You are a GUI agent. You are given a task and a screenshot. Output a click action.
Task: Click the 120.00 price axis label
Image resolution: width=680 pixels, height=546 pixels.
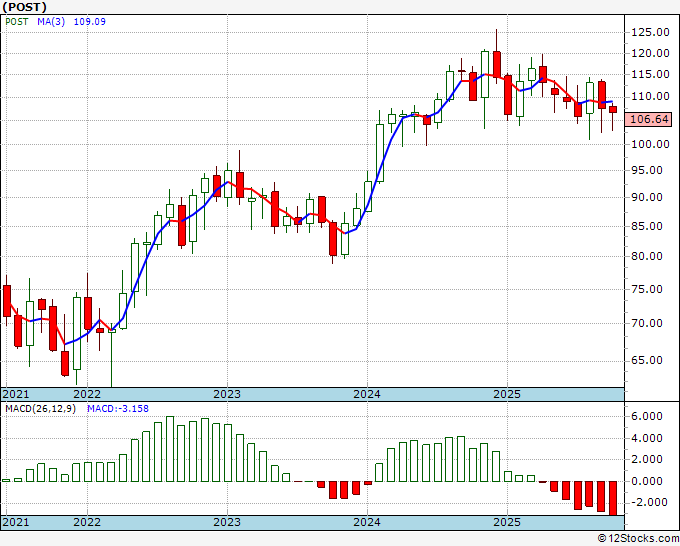pos(650,53)
